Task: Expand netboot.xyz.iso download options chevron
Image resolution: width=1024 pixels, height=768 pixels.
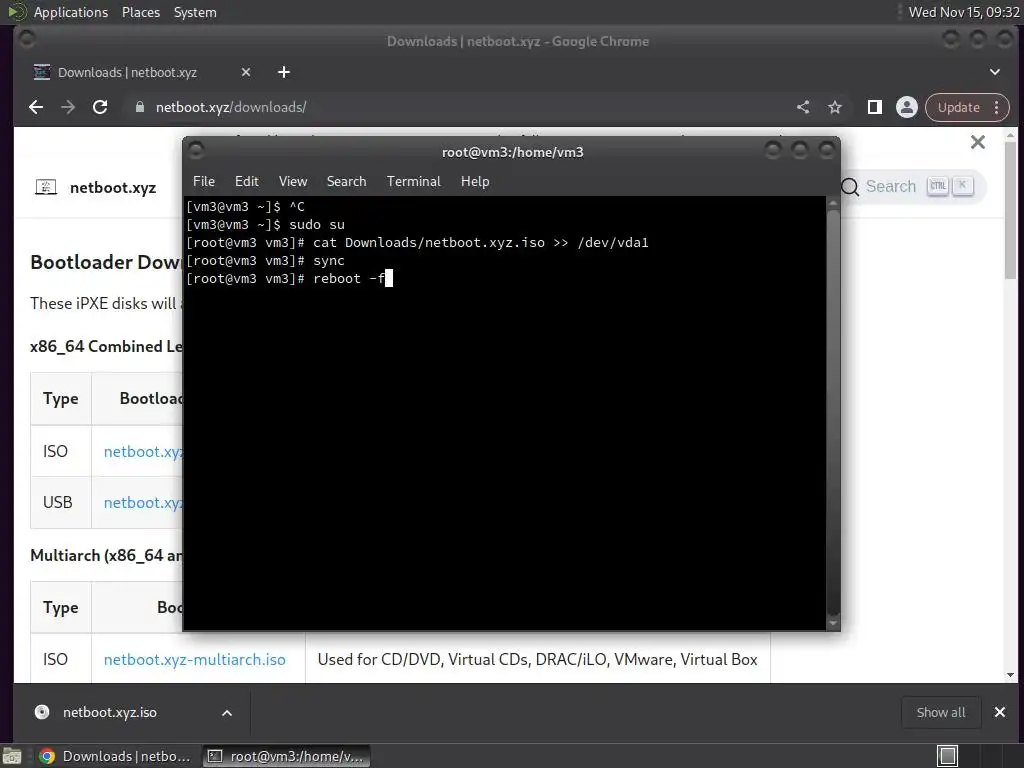Action: (x=227, y=712)
